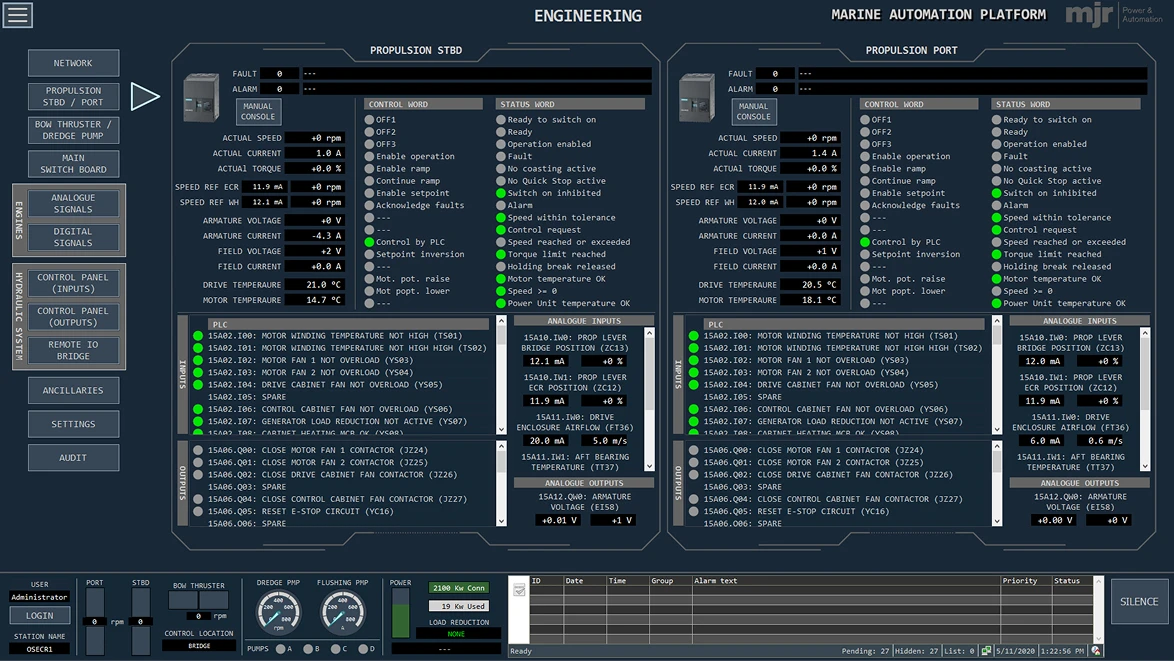Click the green POWER level bar

[401, 614]
